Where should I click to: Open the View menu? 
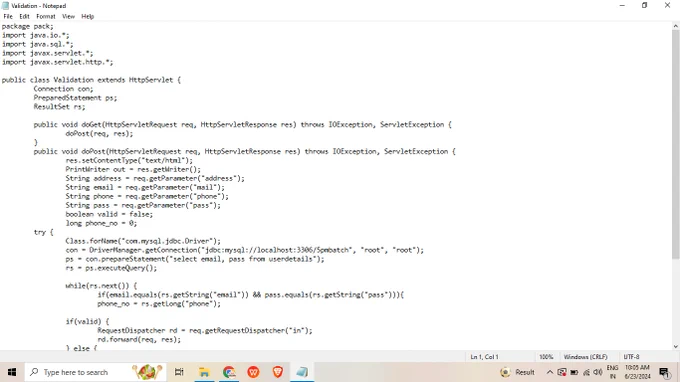68,16
